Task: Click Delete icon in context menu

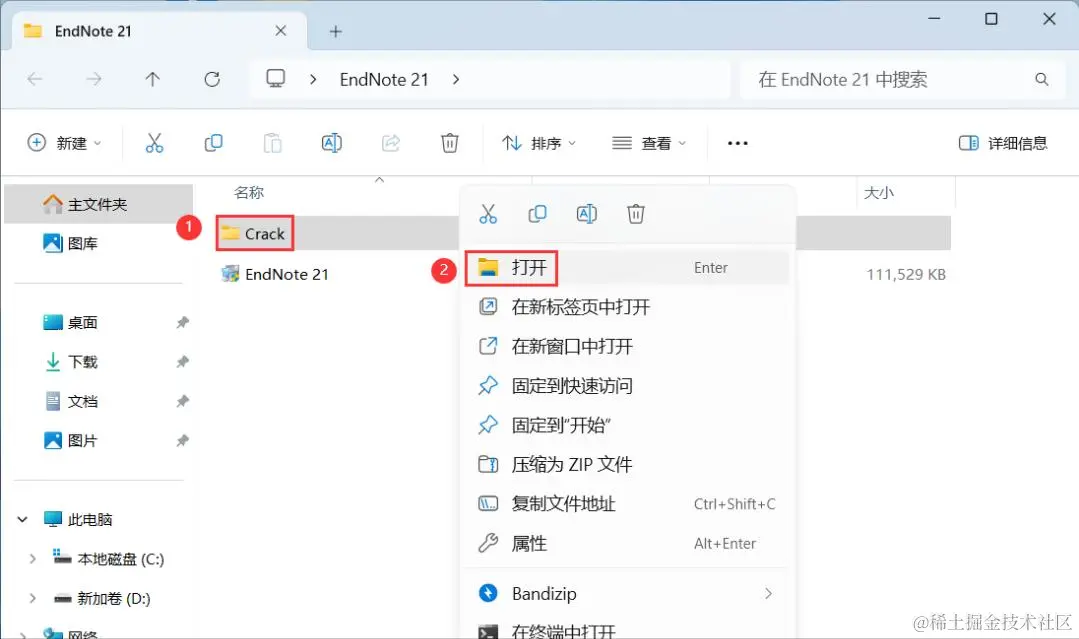Action: [636, 214]
